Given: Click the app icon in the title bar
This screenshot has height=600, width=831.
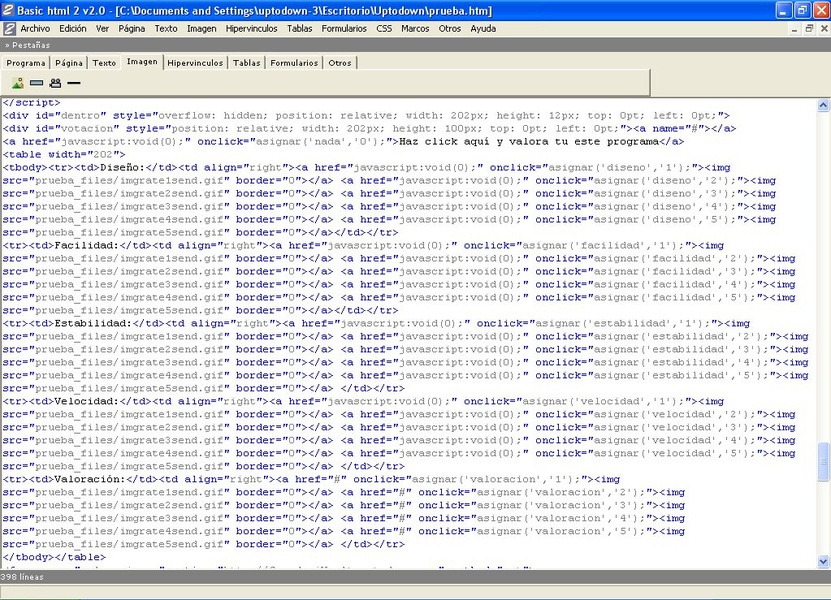Looking at the screenshot, I should click(x=7, y=10).
